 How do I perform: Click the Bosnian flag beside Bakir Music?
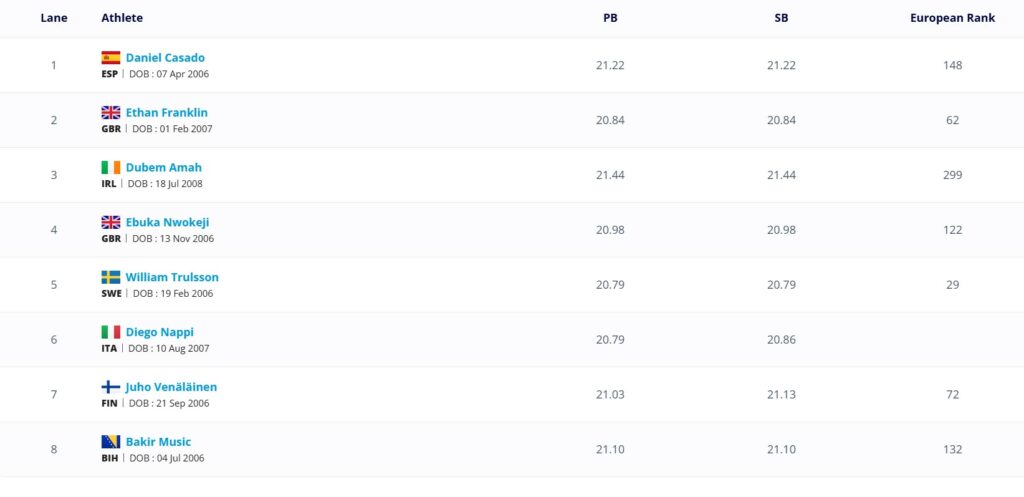(110, 442)
